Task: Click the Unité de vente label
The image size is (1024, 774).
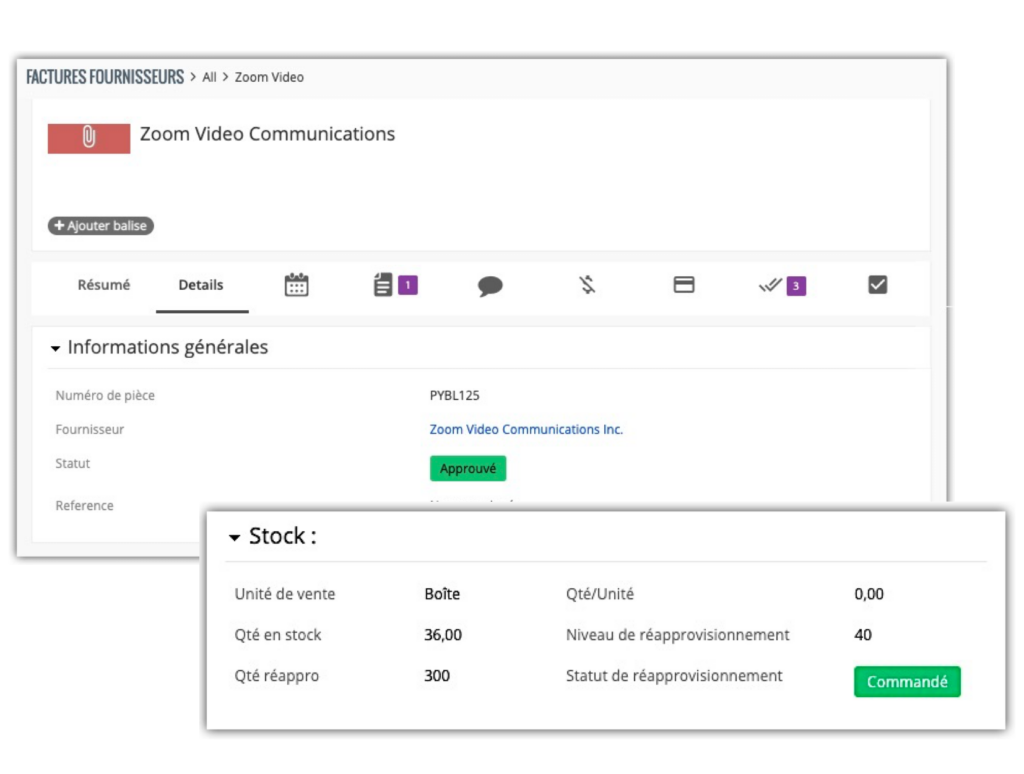Action: (285, 594)
